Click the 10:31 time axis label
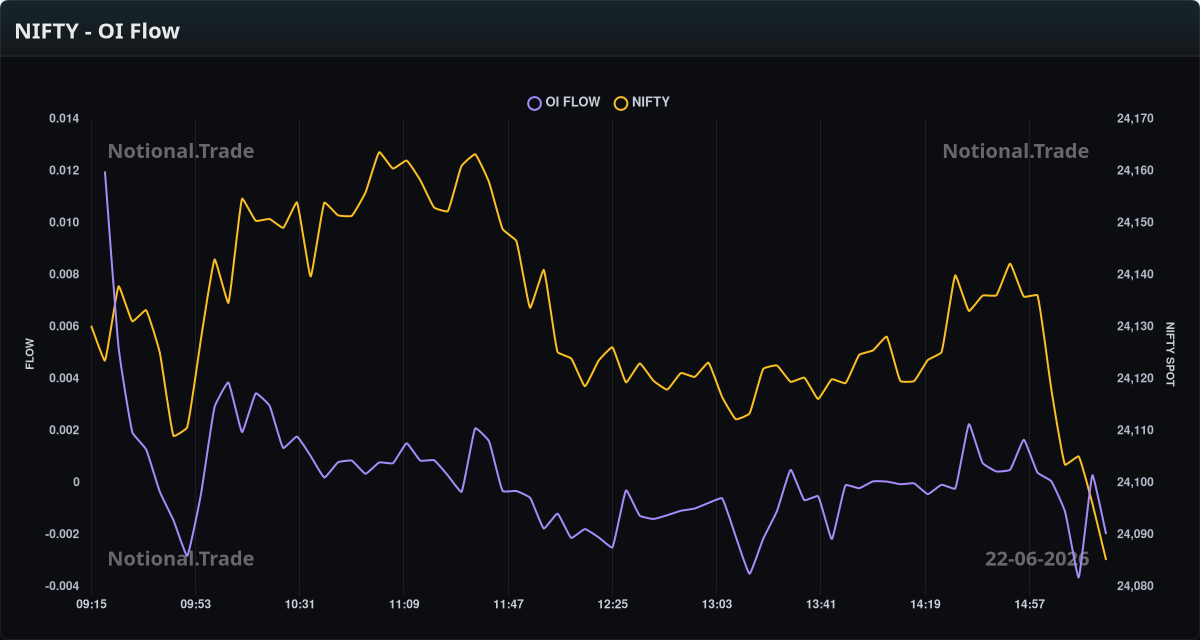Viewport: 1200px width, 640px height. [x=299, y=604]
